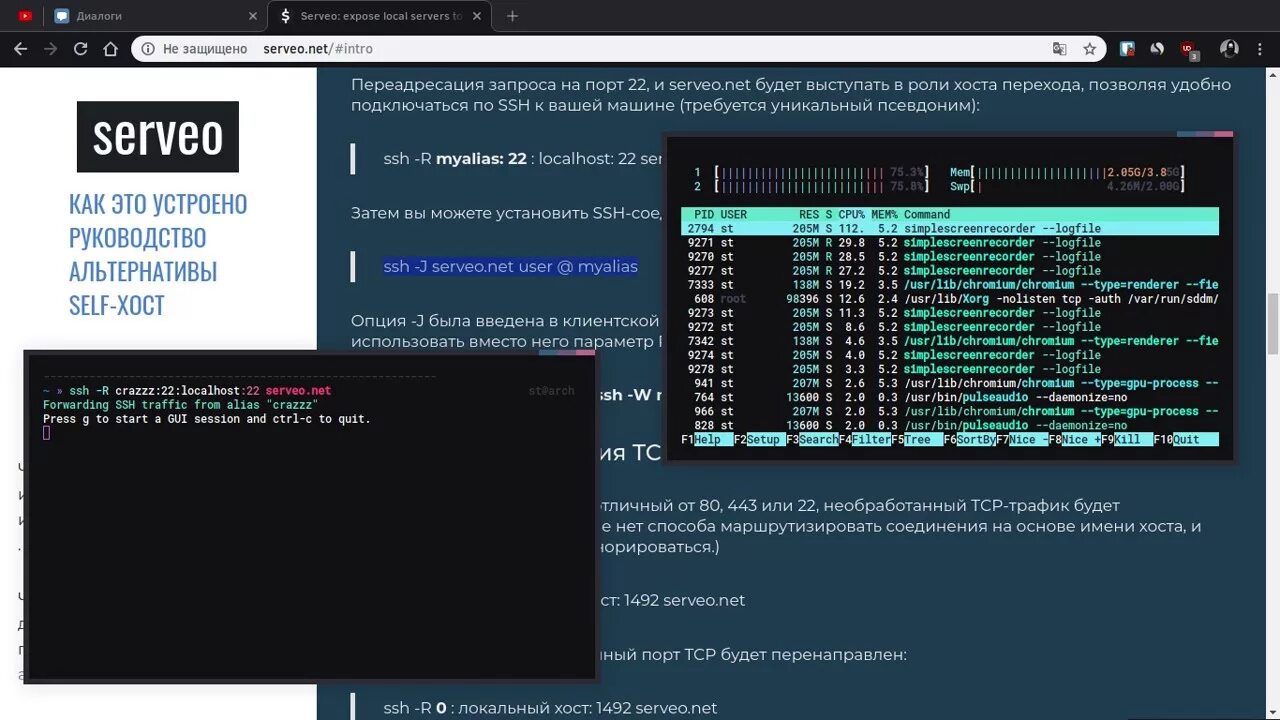Open the browser home page
Image resolution: width=1280 pixels, height=720 pixels.
coord(111,48)
